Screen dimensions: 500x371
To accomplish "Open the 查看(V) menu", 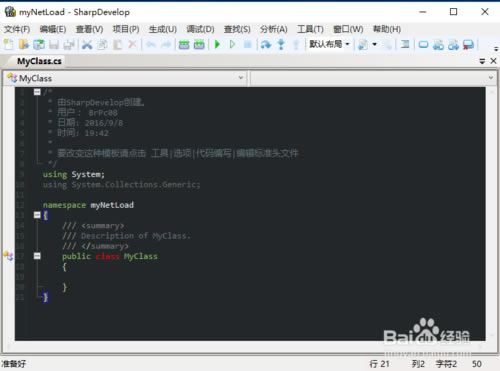I will coord(89,29).
